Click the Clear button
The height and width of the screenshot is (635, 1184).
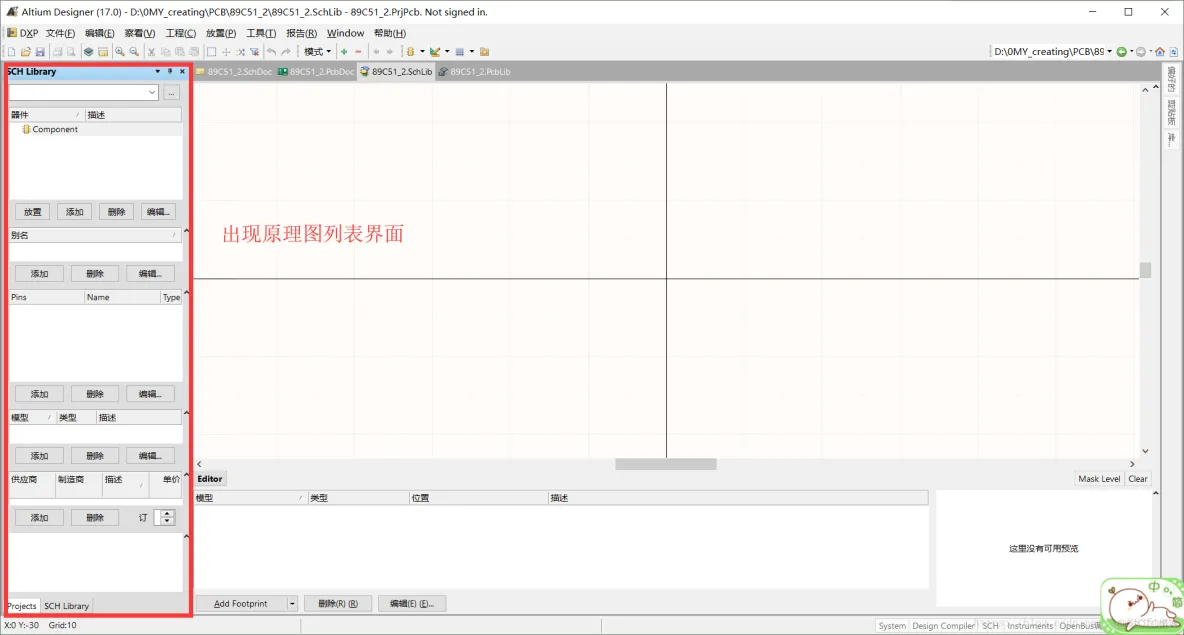[x=1137, y=479]
